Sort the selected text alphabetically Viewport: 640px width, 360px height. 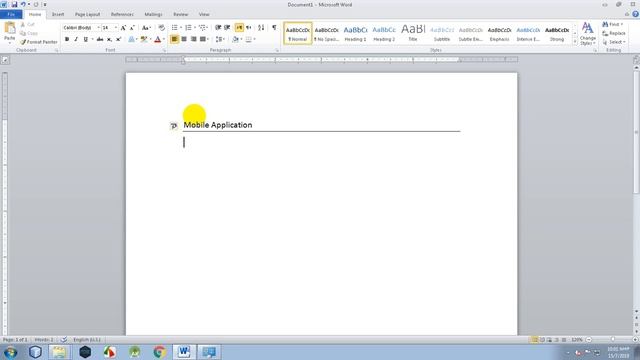[x=261, y=28]
